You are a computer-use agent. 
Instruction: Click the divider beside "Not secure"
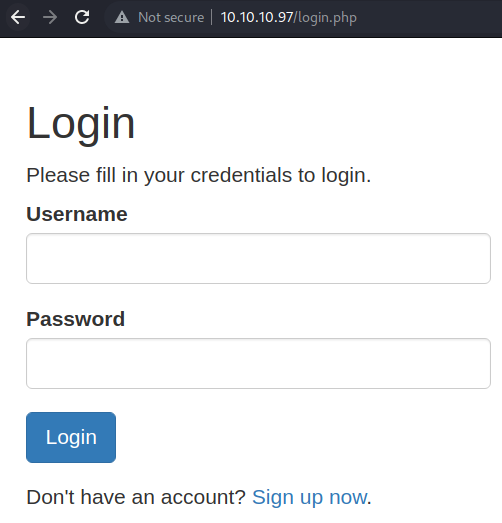click(x=211, y=17)
